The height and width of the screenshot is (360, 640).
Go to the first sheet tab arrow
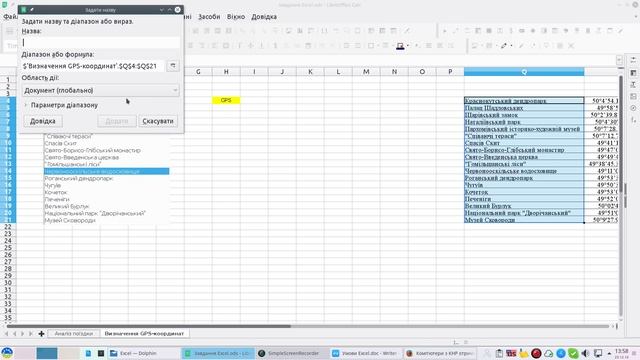(7, 334)
